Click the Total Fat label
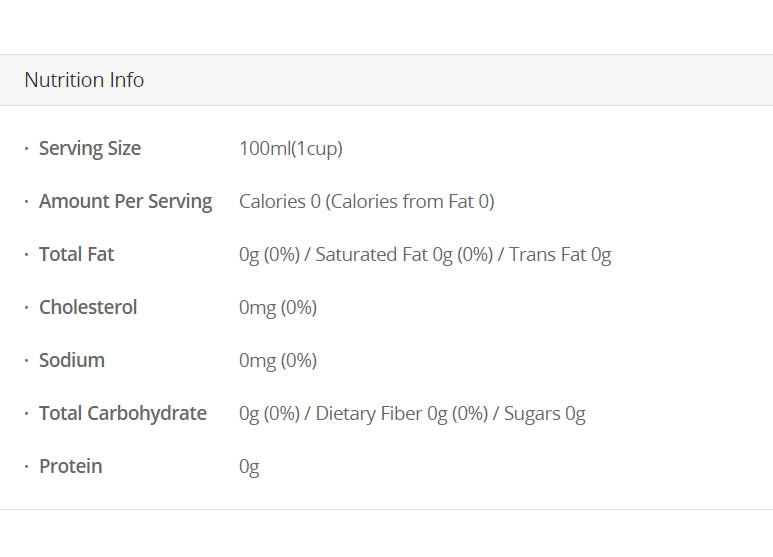 tap(76, 254)
